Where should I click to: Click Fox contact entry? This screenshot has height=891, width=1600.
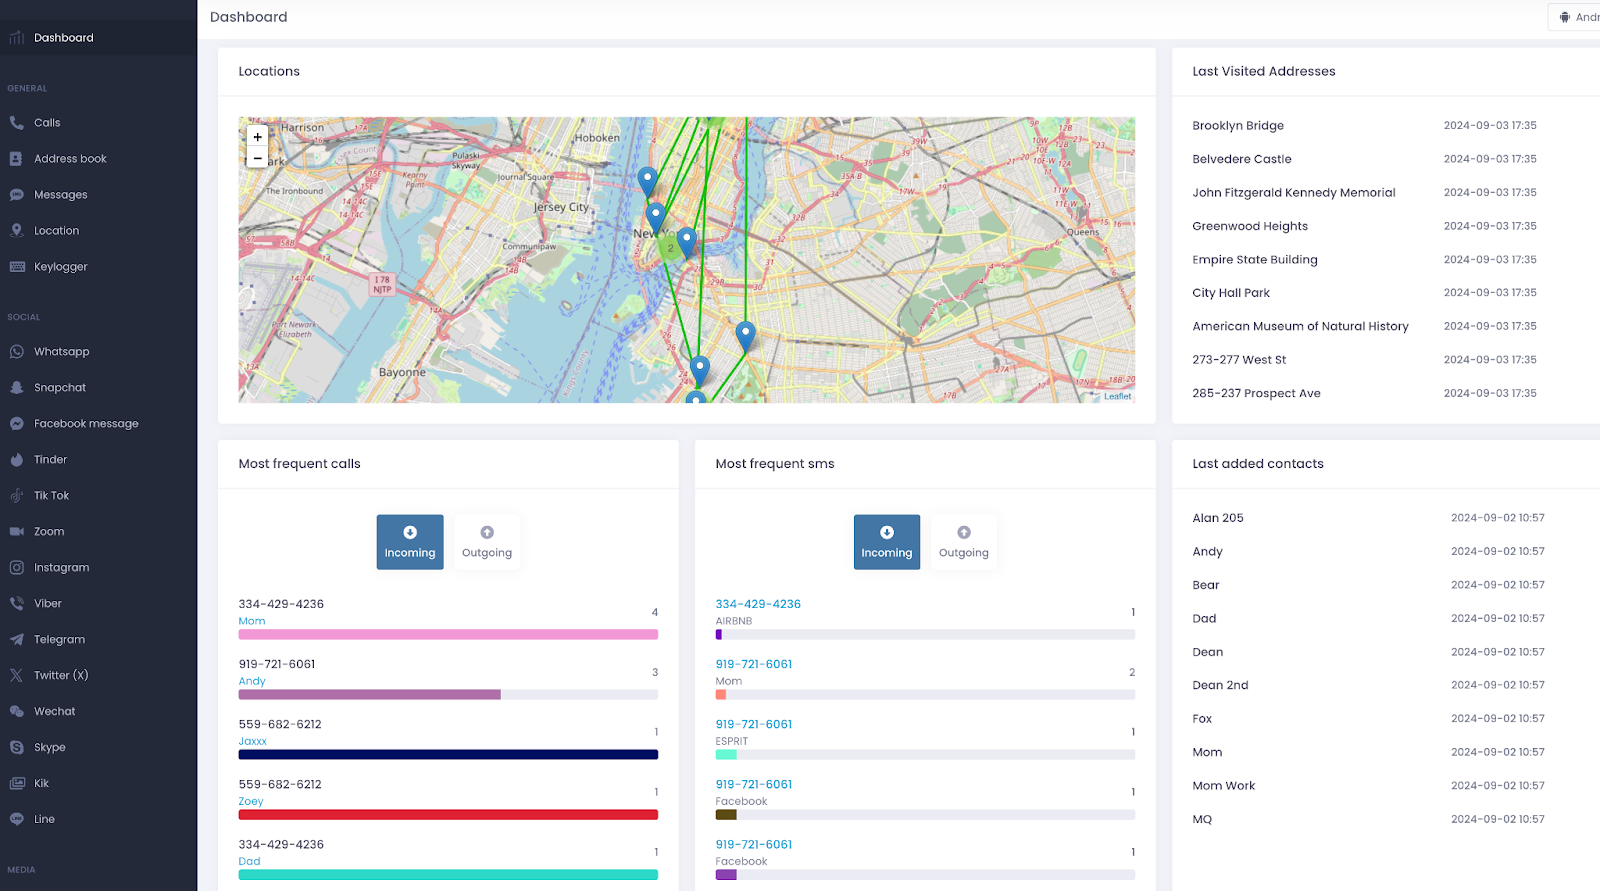[1202, 719]
